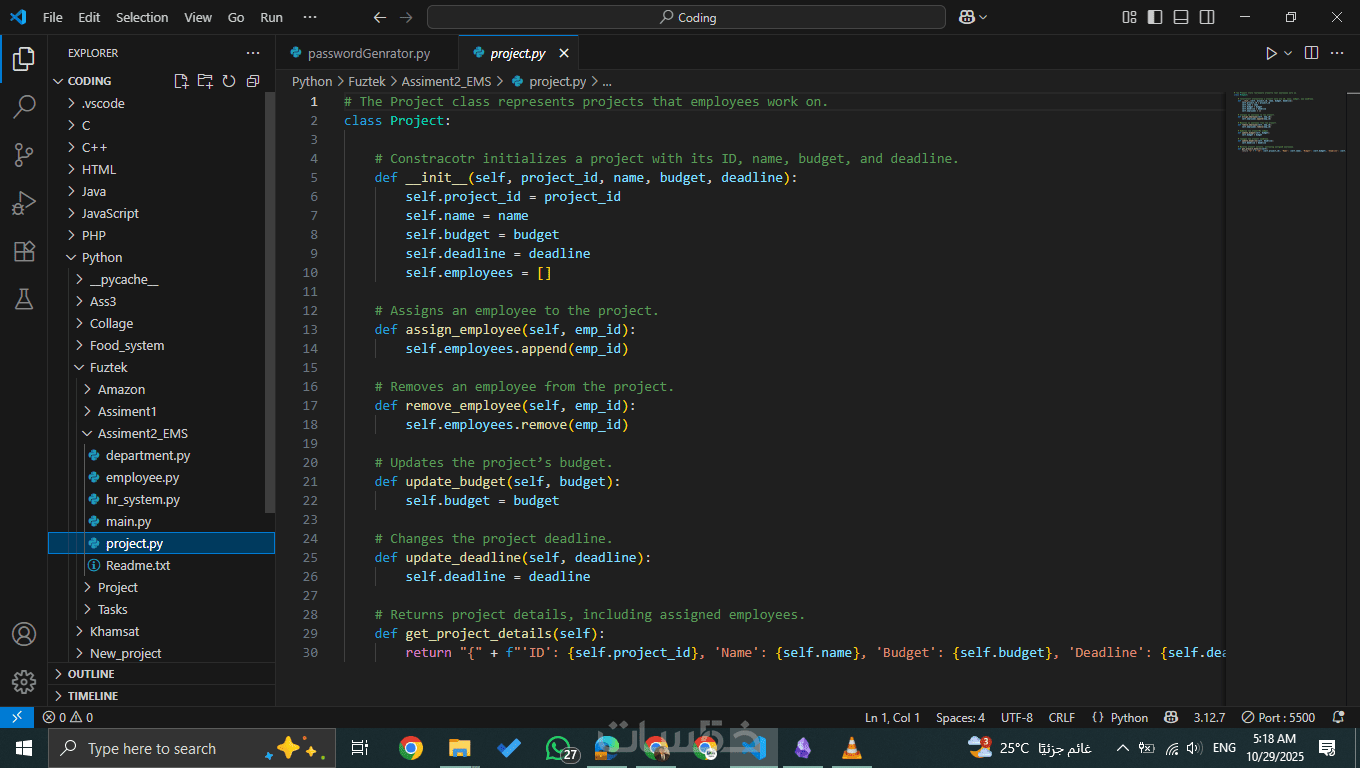Toggle the bottom panel layout button
The width and height of the screenshot is (1360, 768).
(1181, 17)
